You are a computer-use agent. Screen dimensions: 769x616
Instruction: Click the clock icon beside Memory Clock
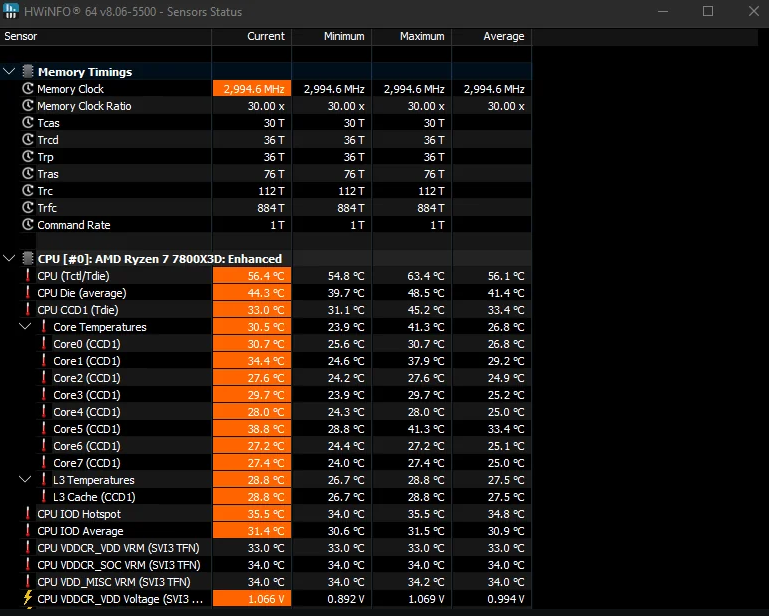click(28, 89)
